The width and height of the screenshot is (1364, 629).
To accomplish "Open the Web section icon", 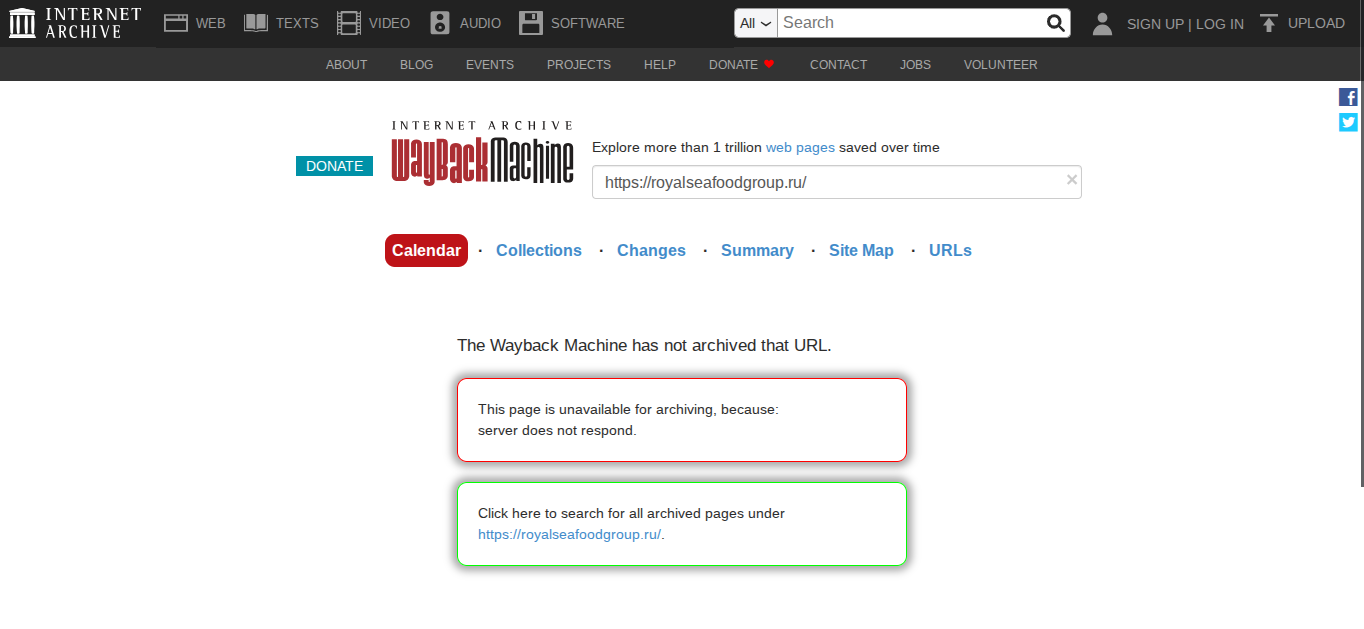I will pyautogui.click(x=176, y=23).
